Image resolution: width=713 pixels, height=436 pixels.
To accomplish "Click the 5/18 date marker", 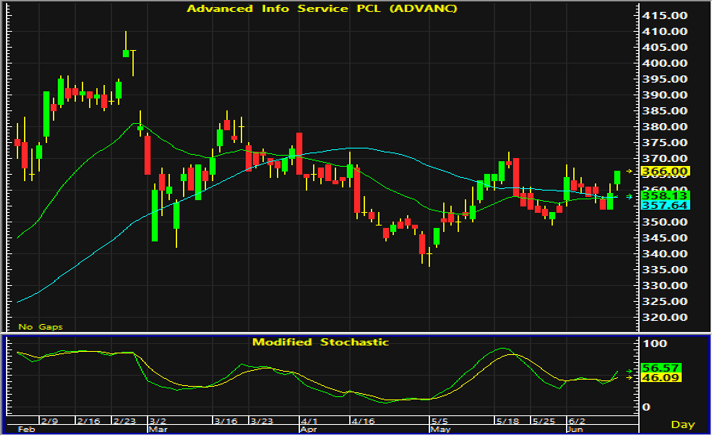I will pos(507,421).
